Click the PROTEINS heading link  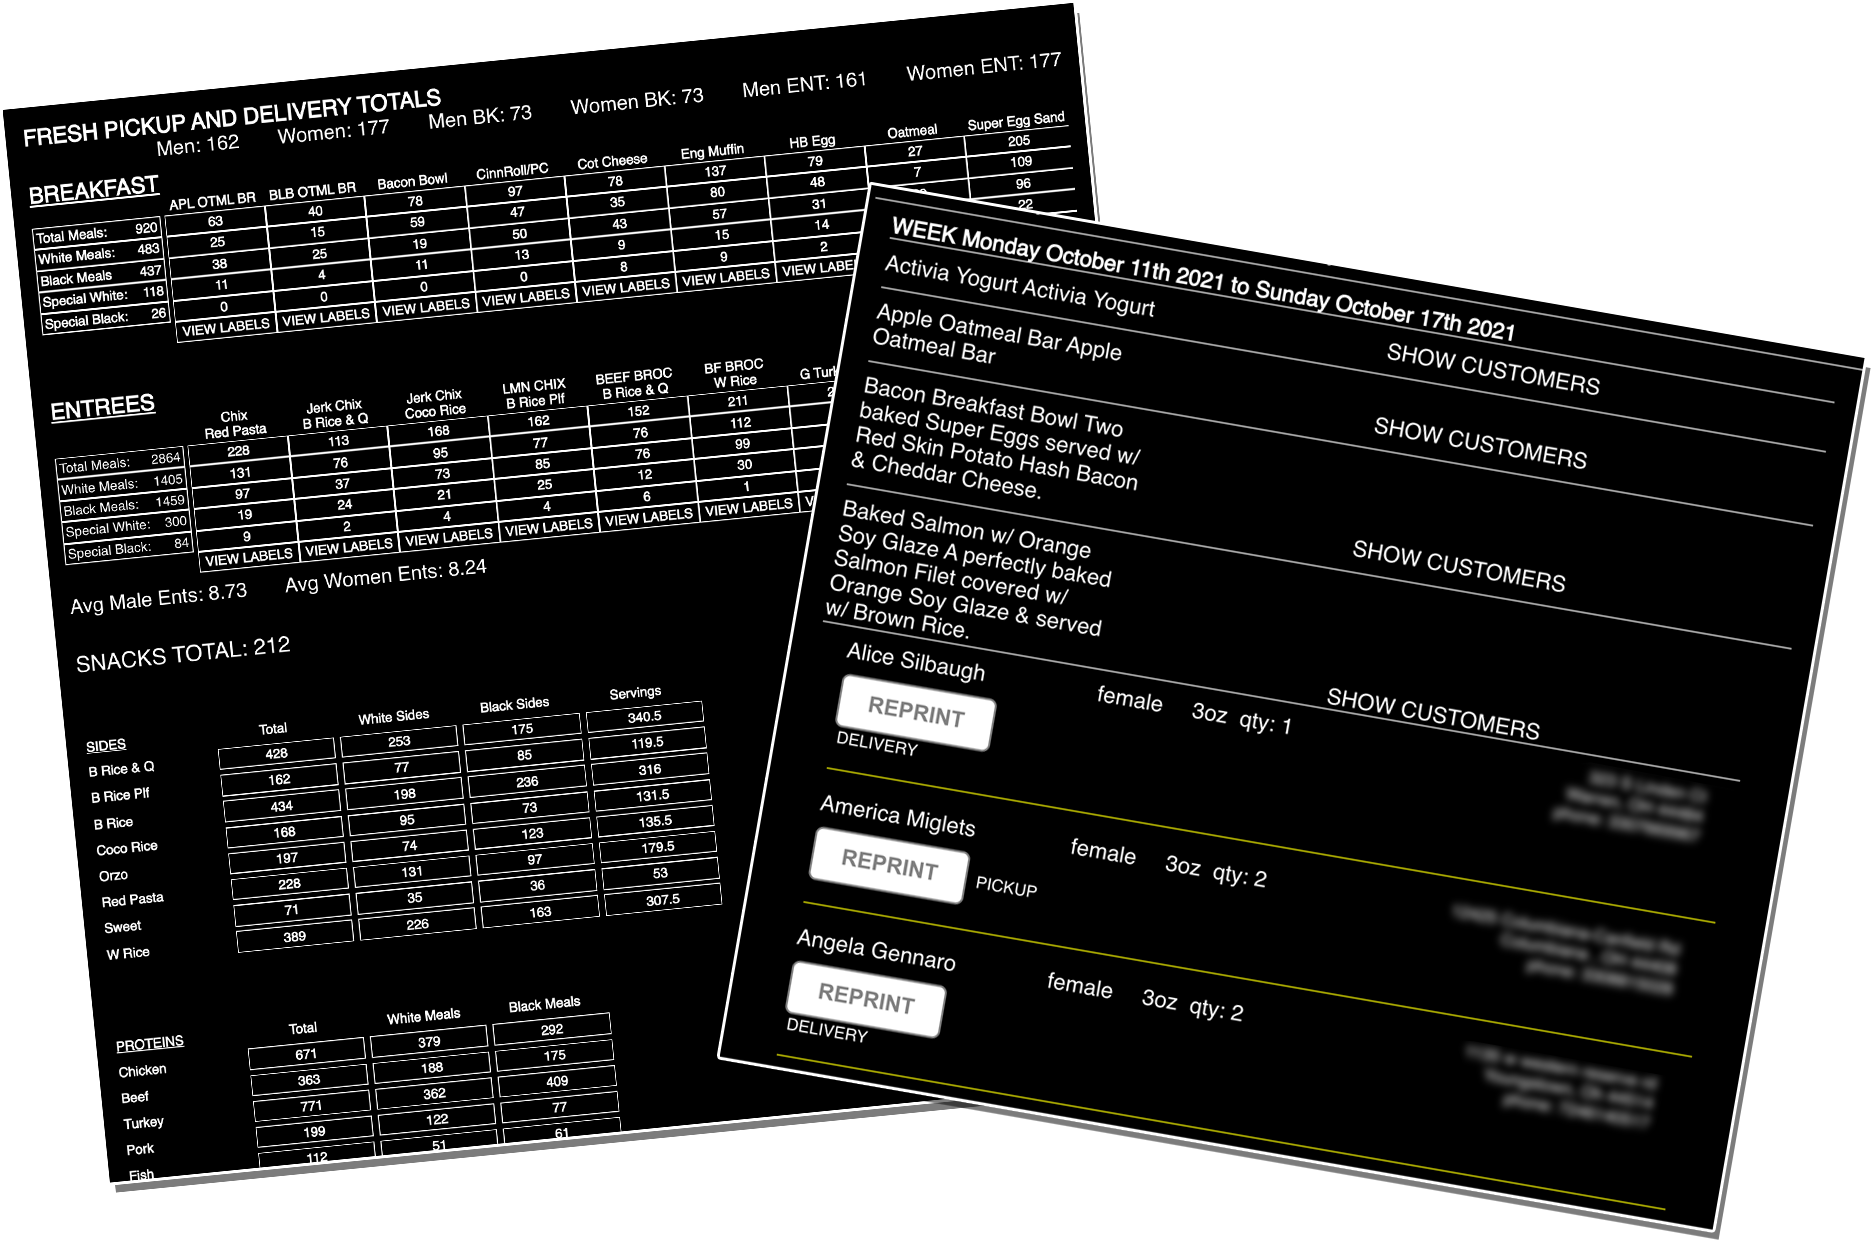(x=150, y=1043)
